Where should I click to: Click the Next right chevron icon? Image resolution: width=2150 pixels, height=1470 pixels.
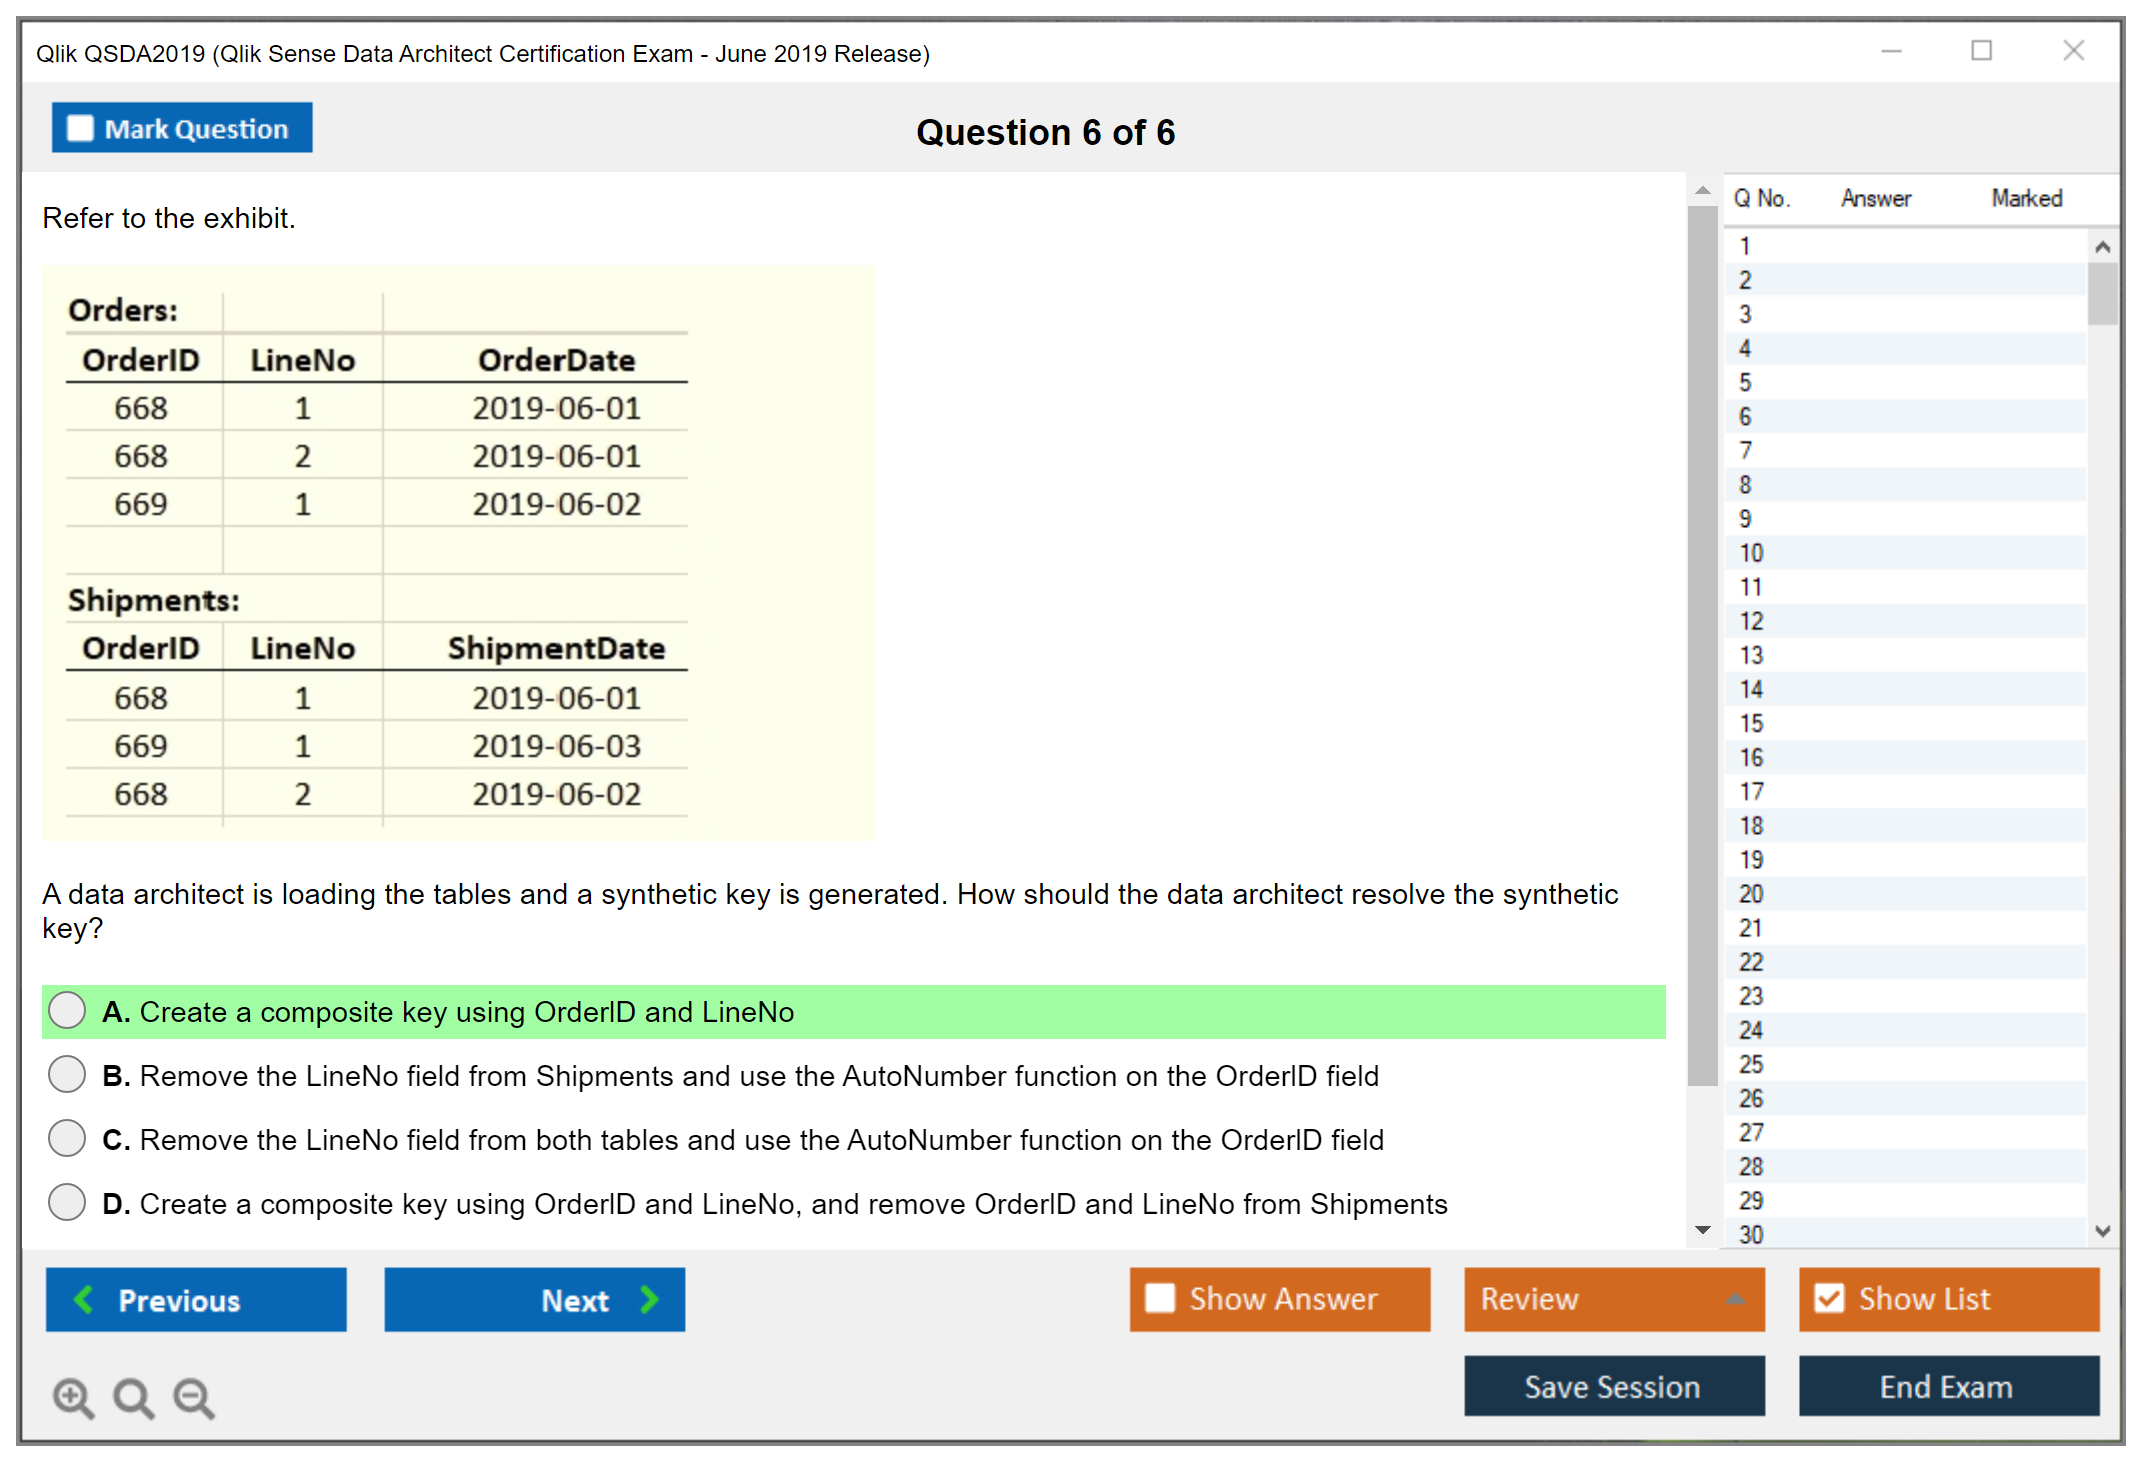coord(649,1299)
